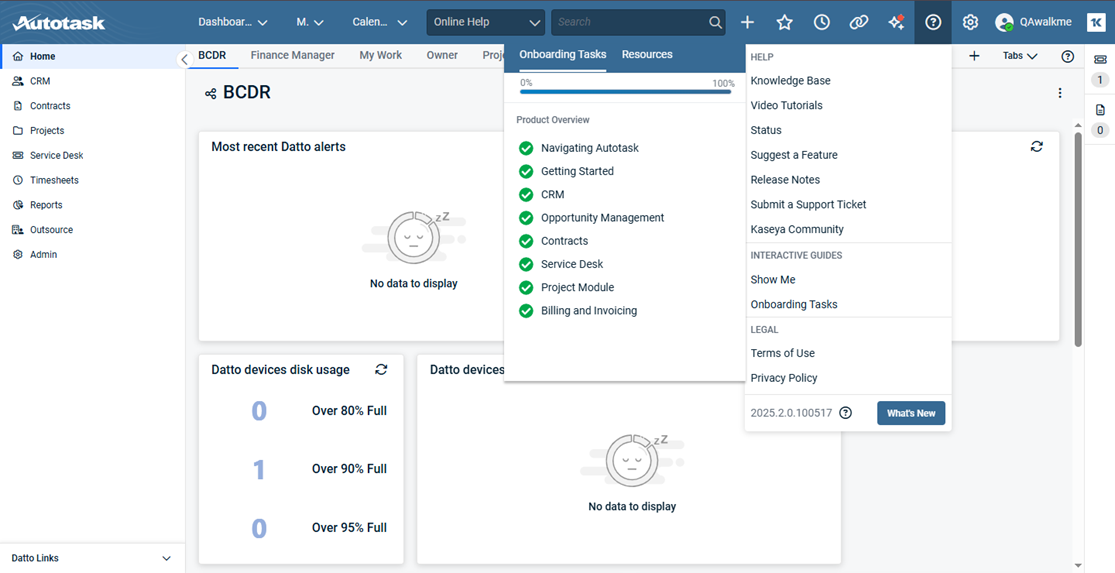
Task: Open Show Me interactive guide
Action: tap(773, 280)
